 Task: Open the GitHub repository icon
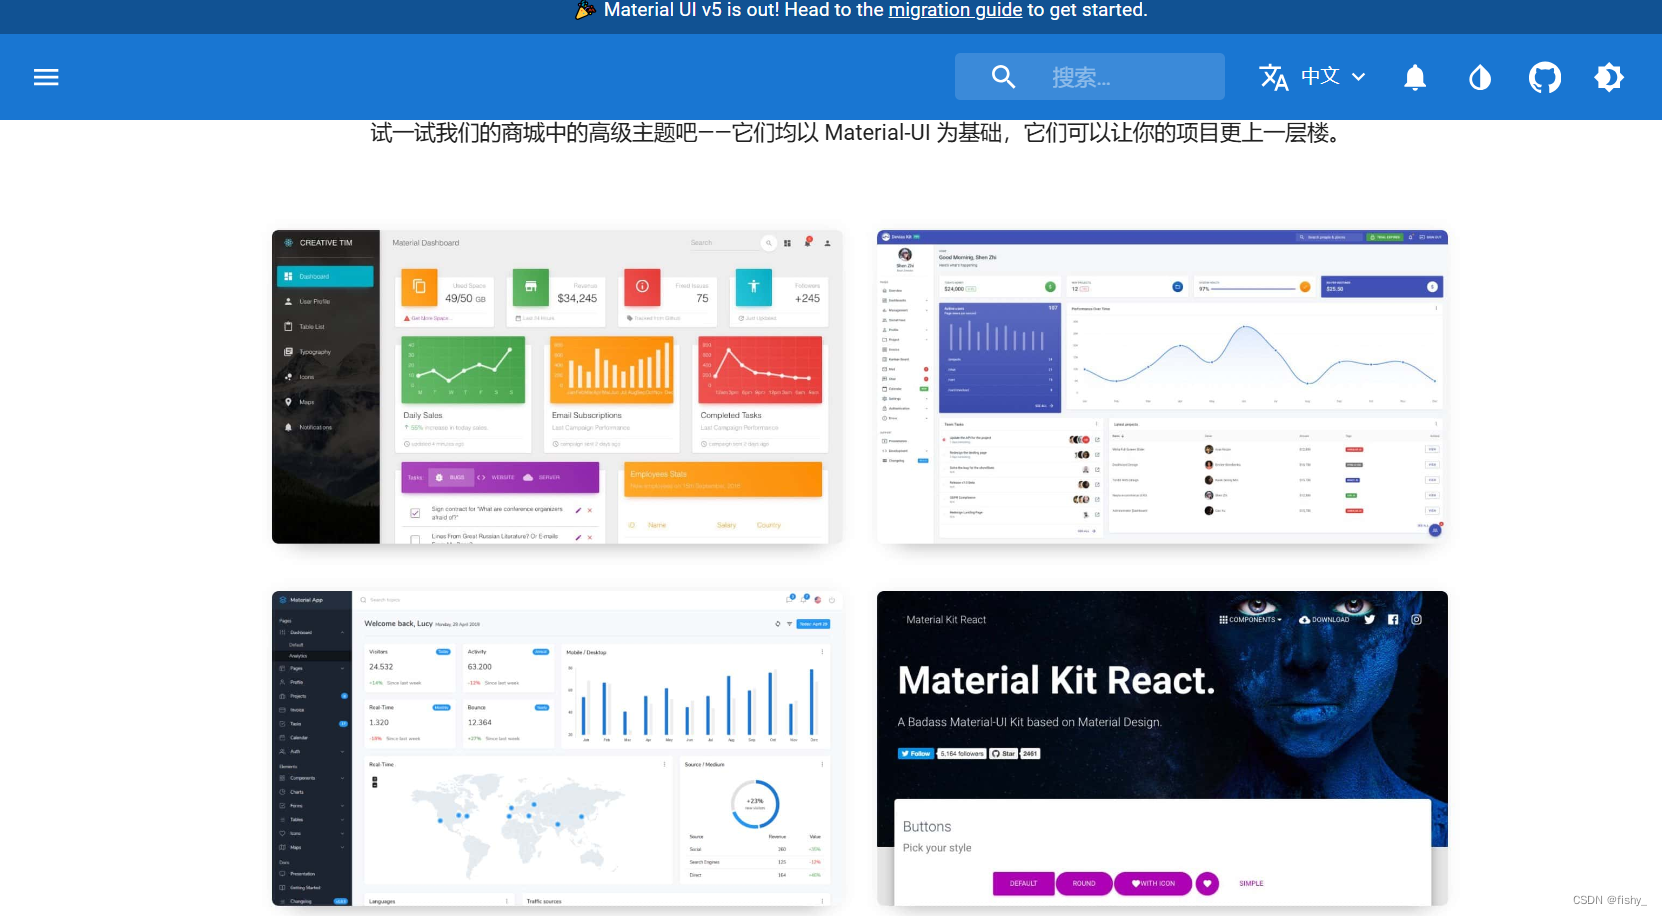tap(1545, 77)
